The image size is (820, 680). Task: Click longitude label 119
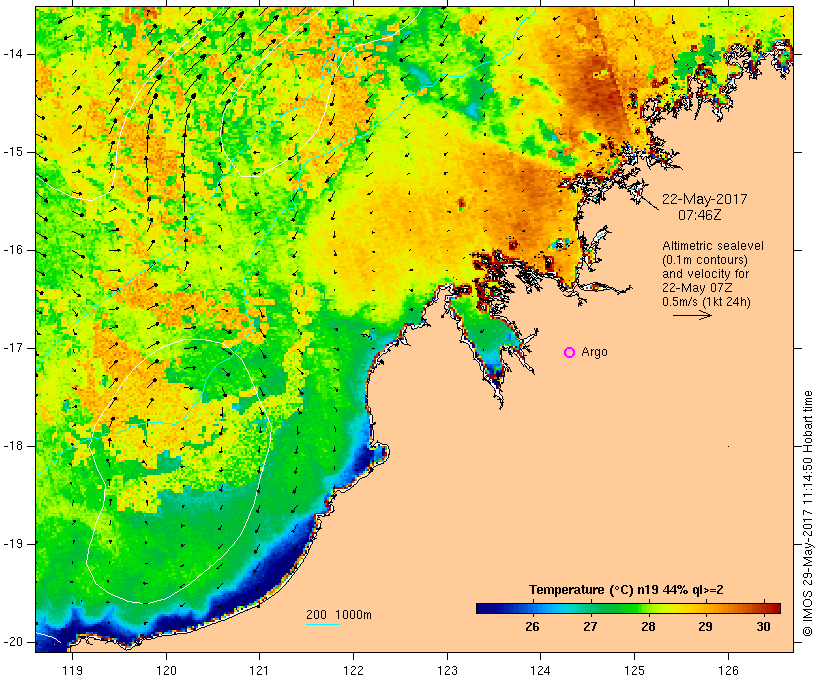point(72,670)
